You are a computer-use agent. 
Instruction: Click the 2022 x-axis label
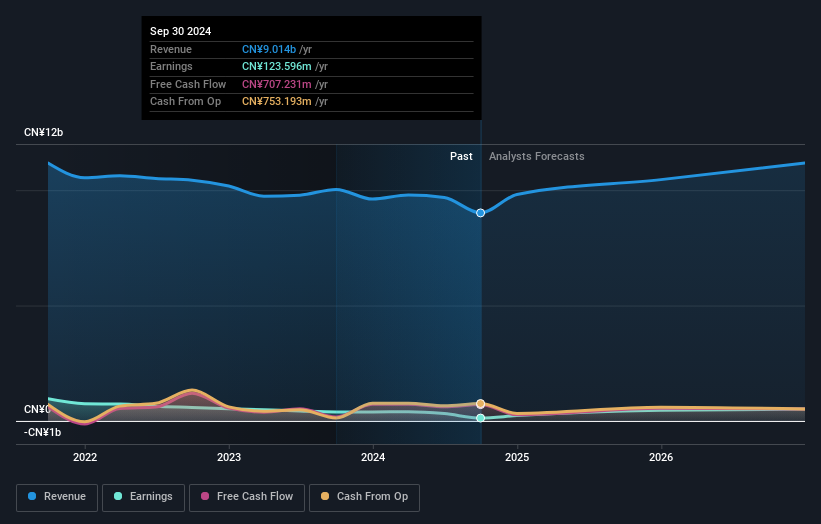[x=85, y=457]
